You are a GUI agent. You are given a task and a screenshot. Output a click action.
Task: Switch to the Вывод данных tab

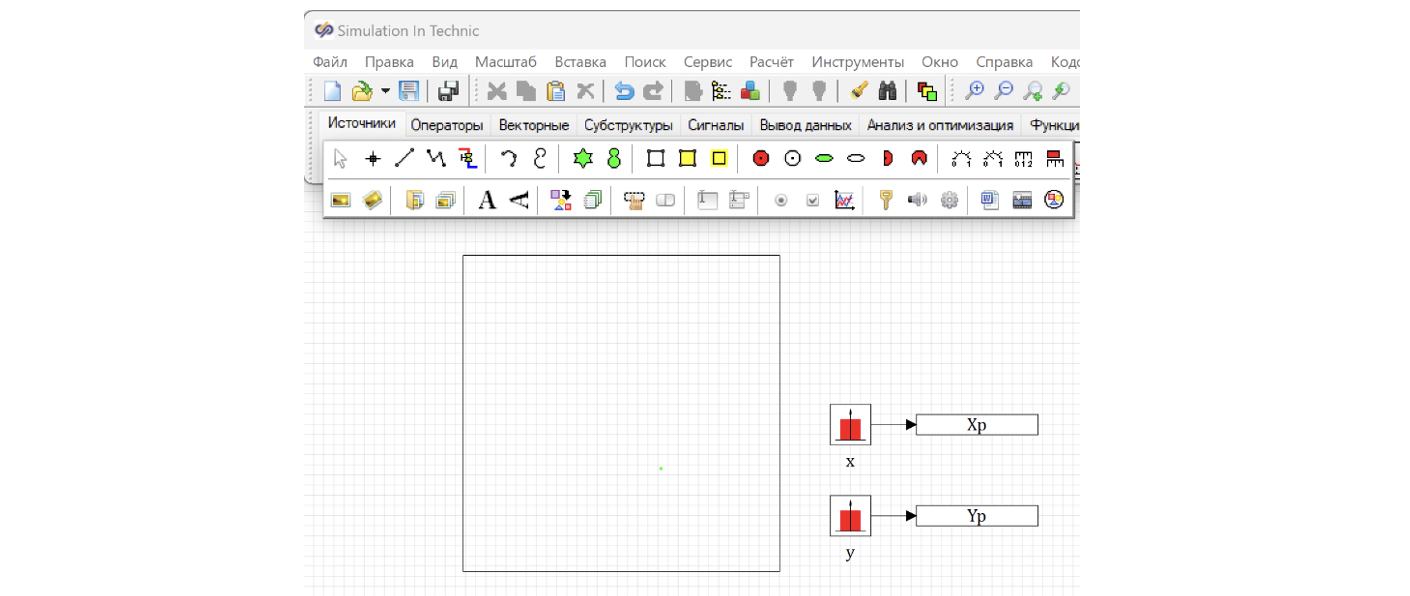tap(805, 125)
